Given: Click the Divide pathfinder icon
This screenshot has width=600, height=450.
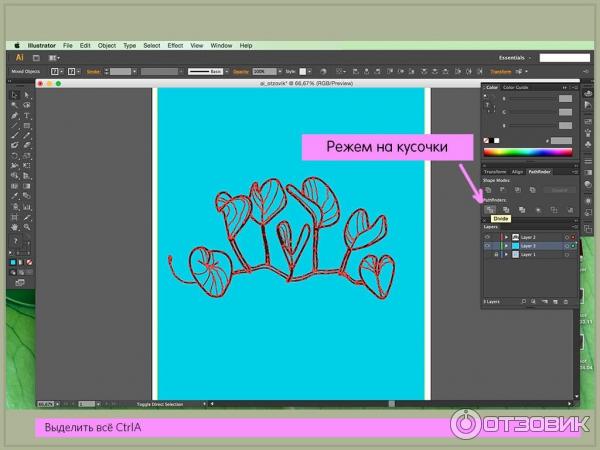Looking at the screenshot, I should point(490,209).
